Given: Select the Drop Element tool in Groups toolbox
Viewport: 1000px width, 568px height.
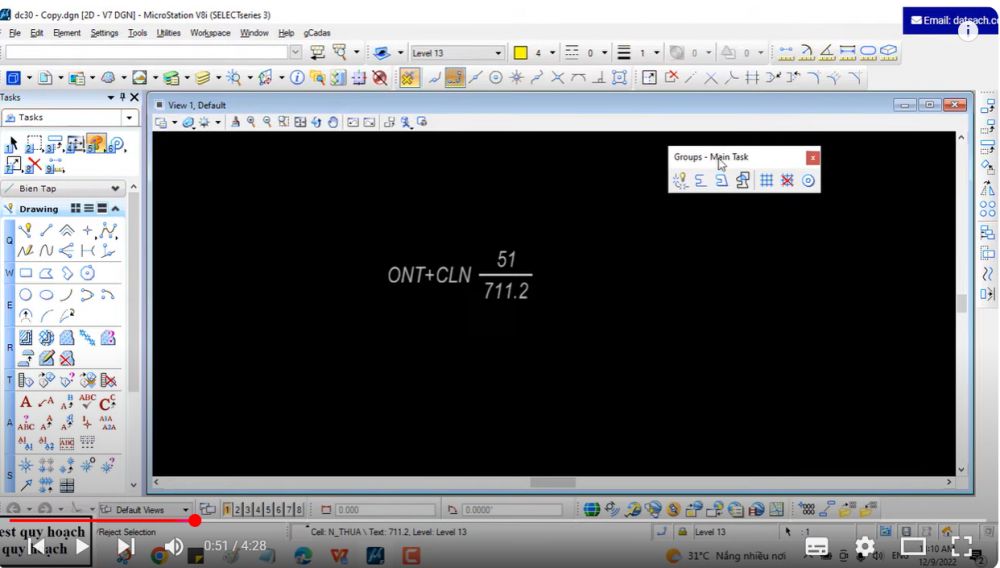Looking at the screenshot, I should 680,181.
